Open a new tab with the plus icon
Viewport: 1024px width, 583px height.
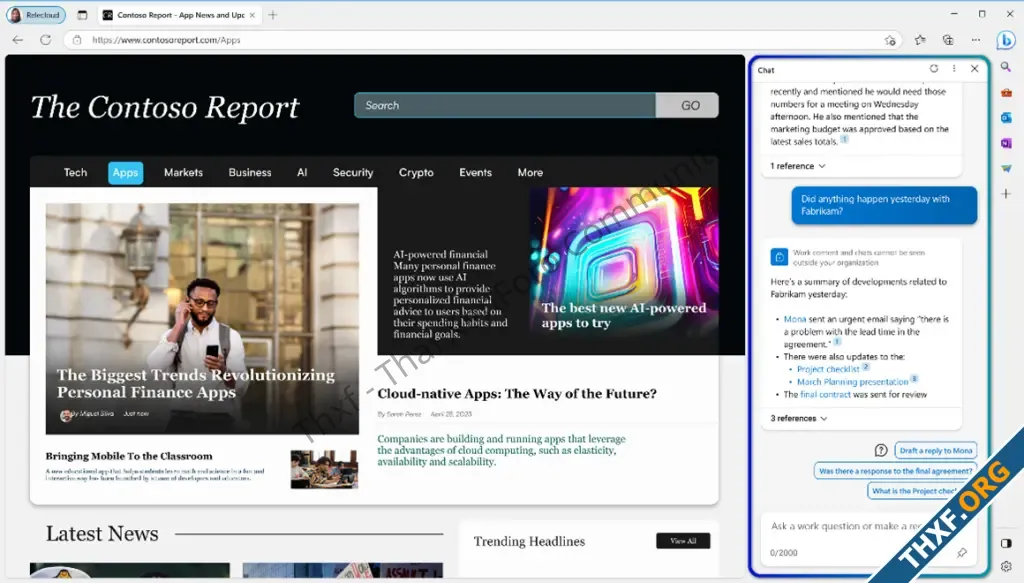(x=272, y=15)
